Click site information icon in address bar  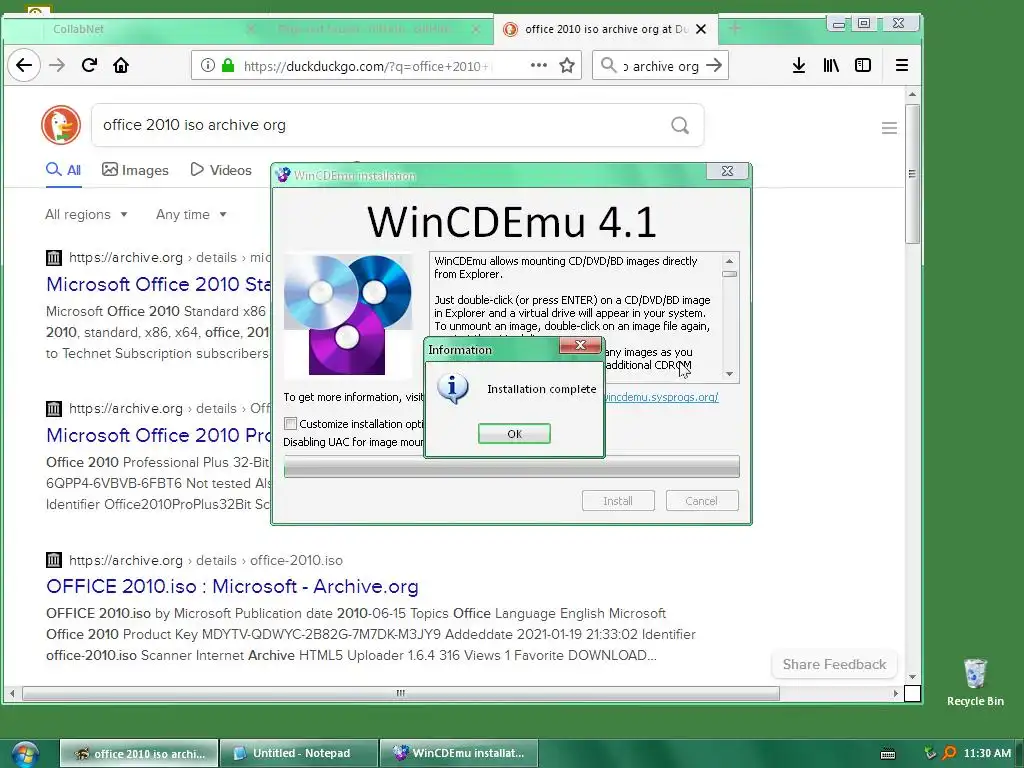(208, 65)
